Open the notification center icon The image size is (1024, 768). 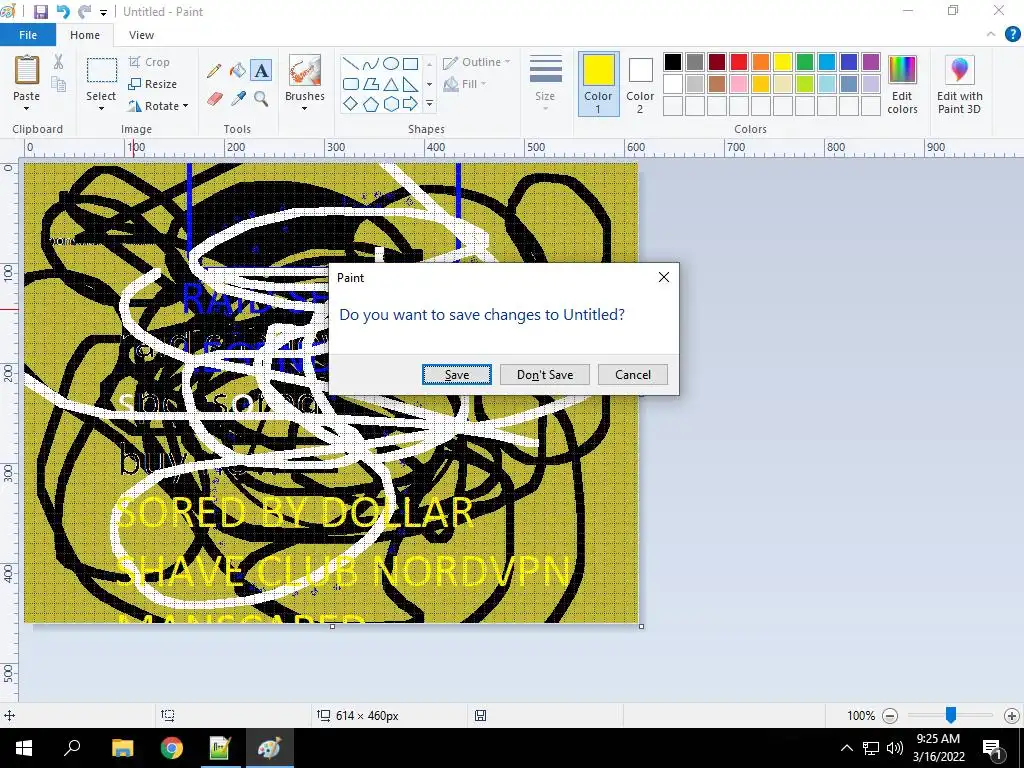[x=993, y=748]
